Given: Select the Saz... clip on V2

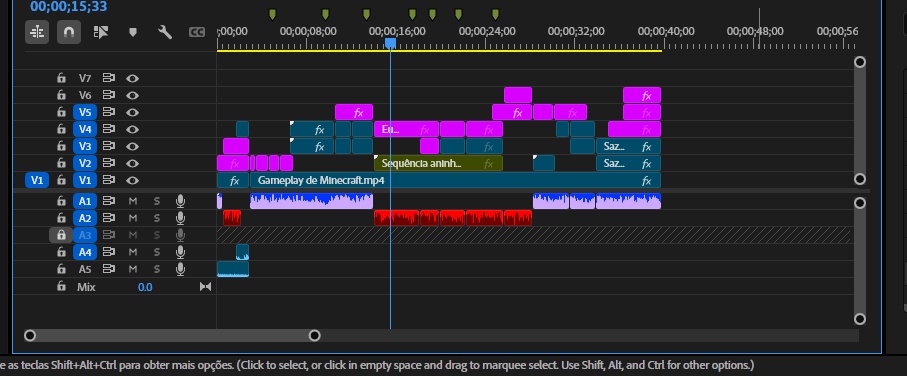Looking at the screenshot, I should [x=628, y=164].
